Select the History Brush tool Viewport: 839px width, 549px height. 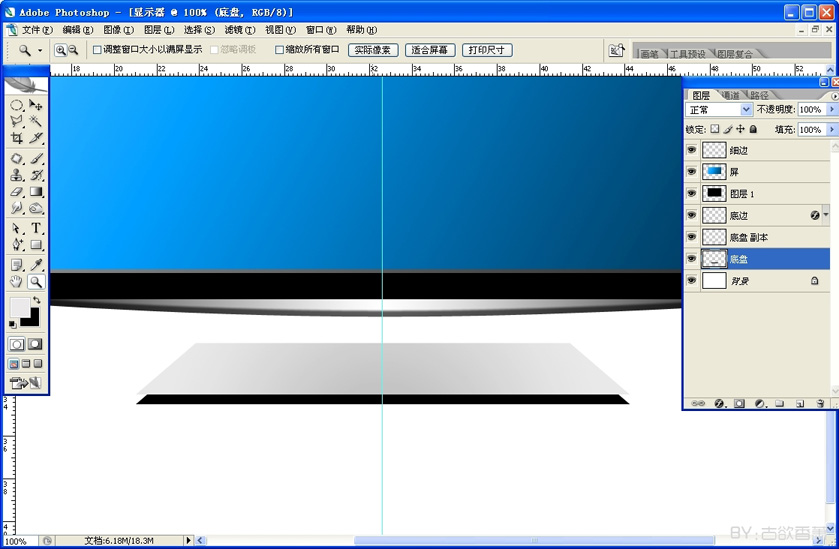36,175
